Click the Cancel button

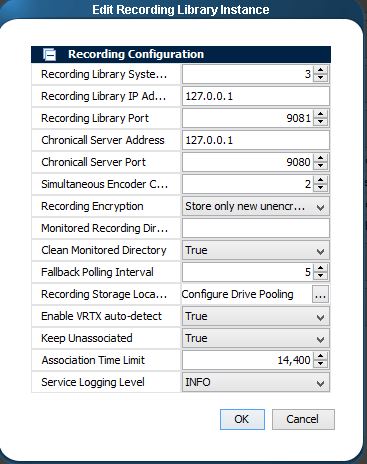(303, 419)
